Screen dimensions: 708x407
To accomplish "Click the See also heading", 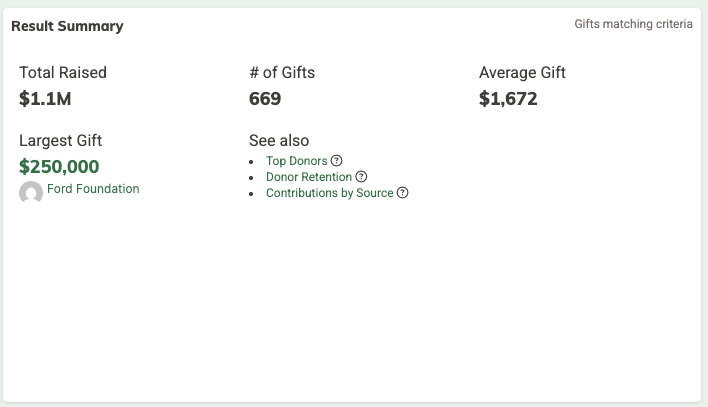I will click(x=279, y=141).
